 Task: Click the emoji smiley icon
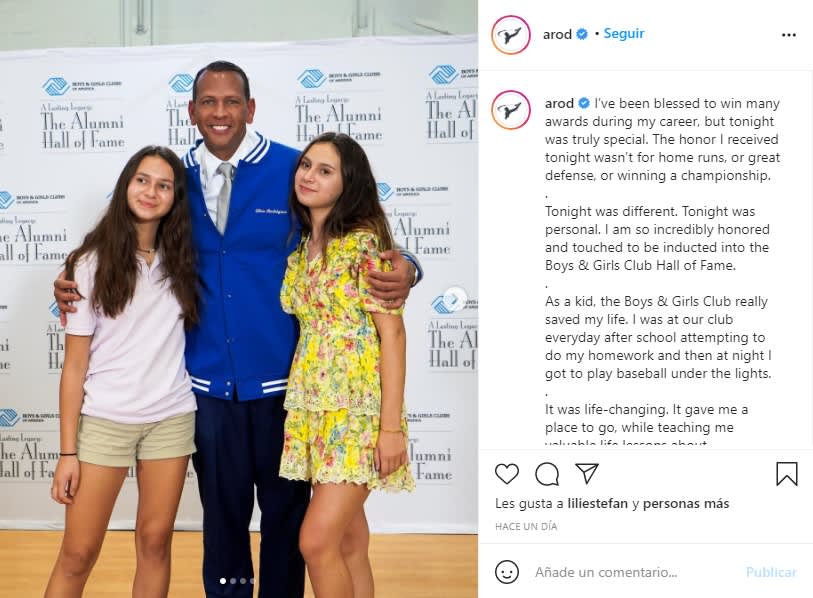click(507, 572)
